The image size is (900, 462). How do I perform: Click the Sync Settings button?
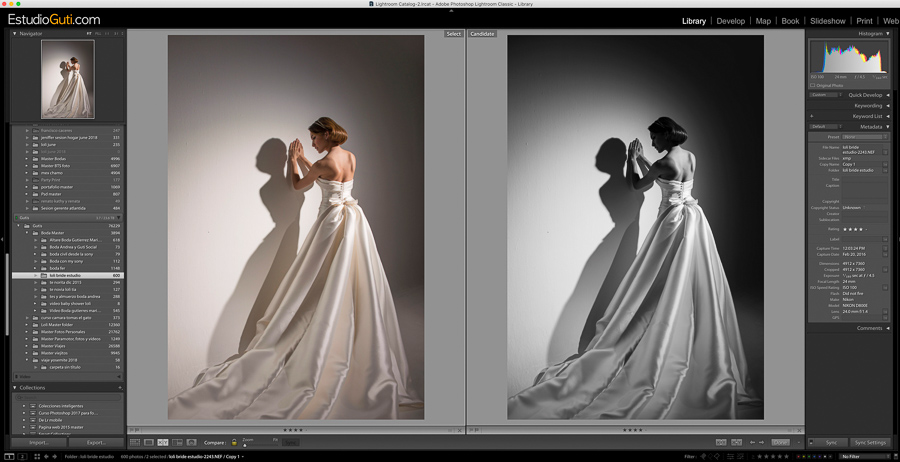coord(869,442)
